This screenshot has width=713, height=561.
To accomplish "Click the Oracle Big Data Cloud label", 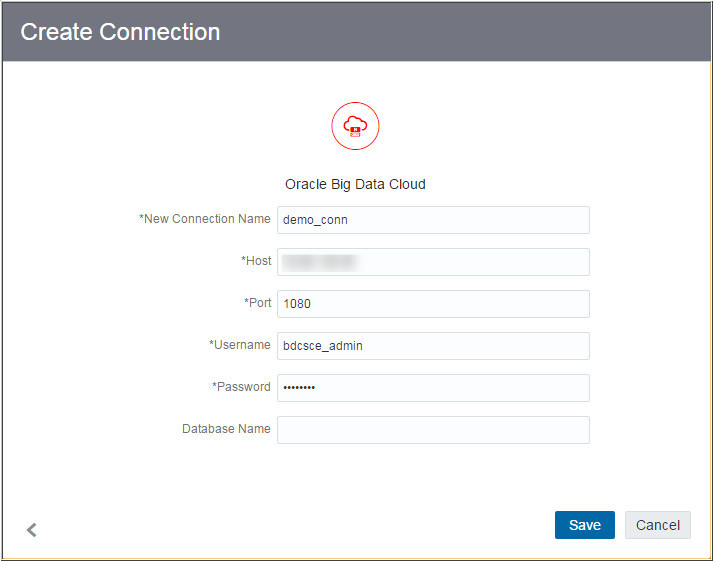I will pos(355,184).
